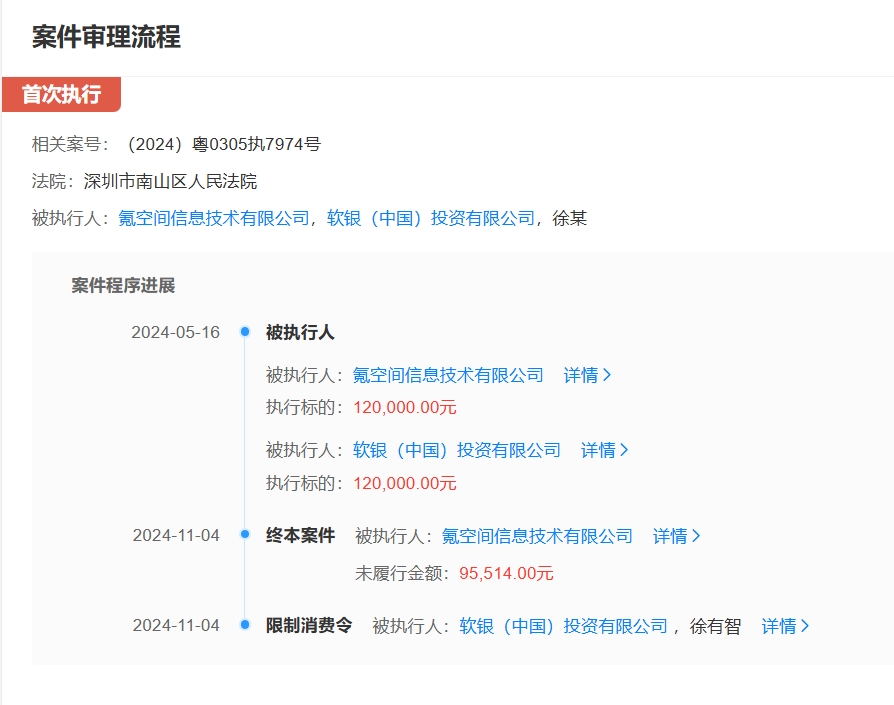Viewport: 894px width, 705px height.
Task: Click 徐某 in header 被执行人 line
Action: coord(570,218)
